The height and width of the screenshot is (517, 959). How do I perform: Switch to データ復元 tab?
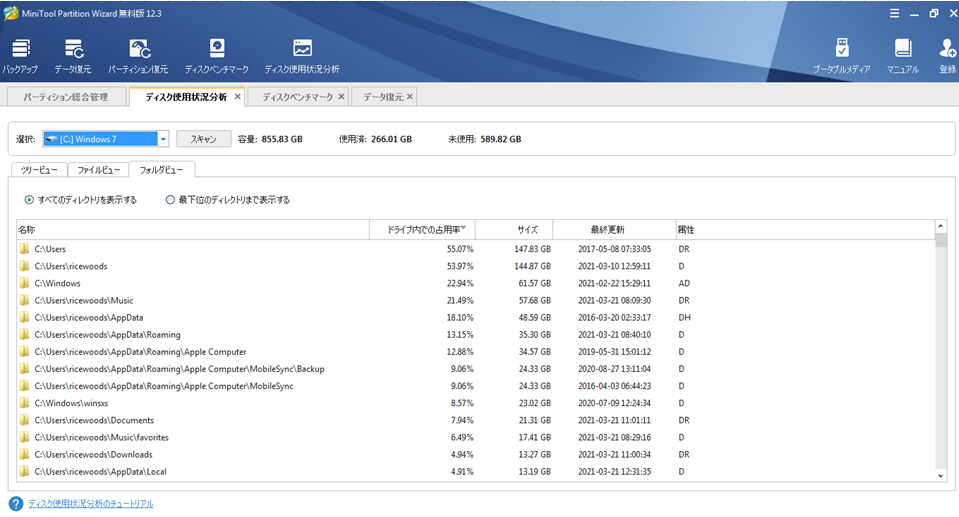coord(383,97)
